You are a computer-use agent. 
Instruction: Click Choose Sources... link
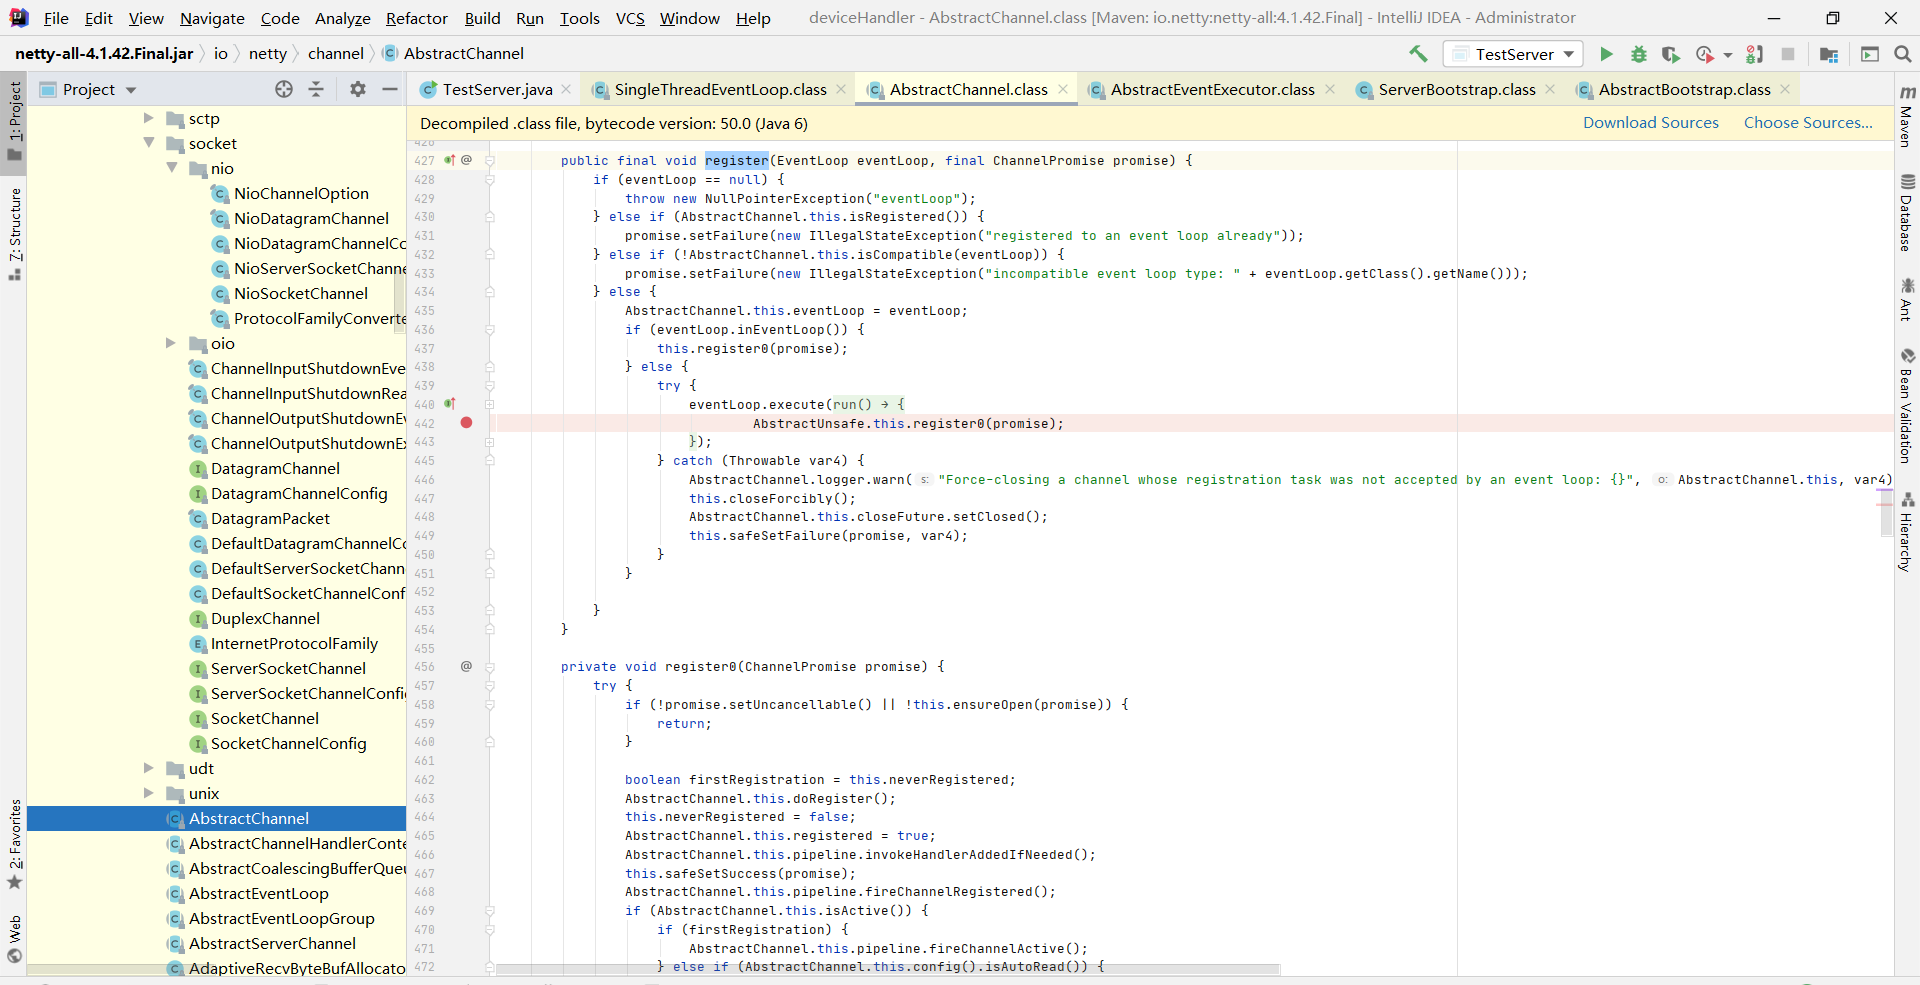coord(1808,122)
